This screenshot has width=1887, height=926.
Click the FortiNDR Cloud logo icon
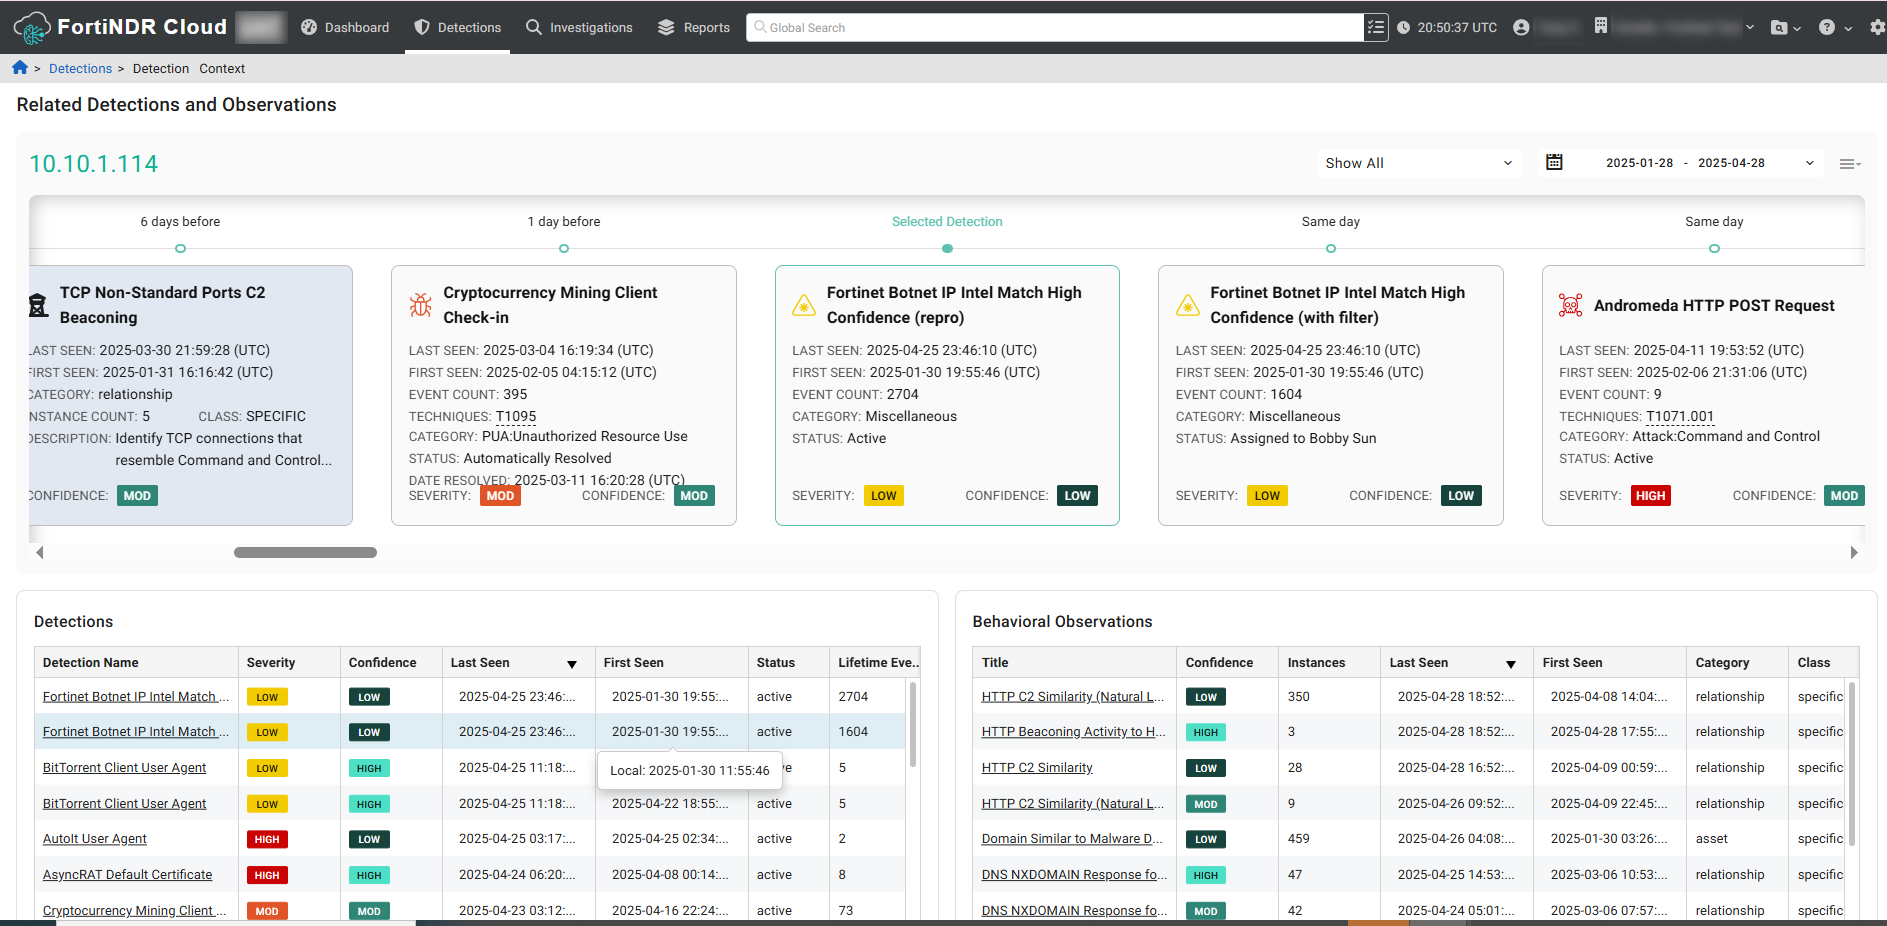(30, 27)
